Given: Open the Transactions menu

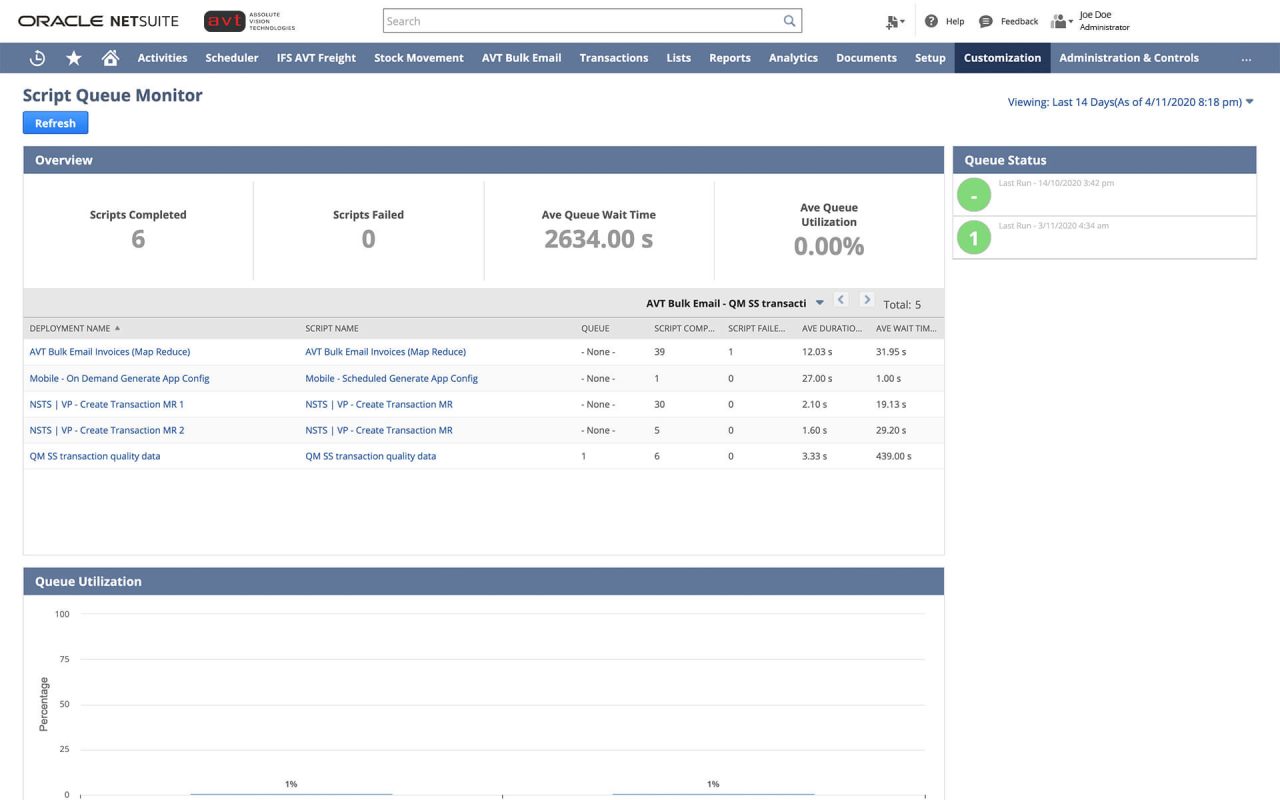Looking at the screenshot, I should point(613,57).
